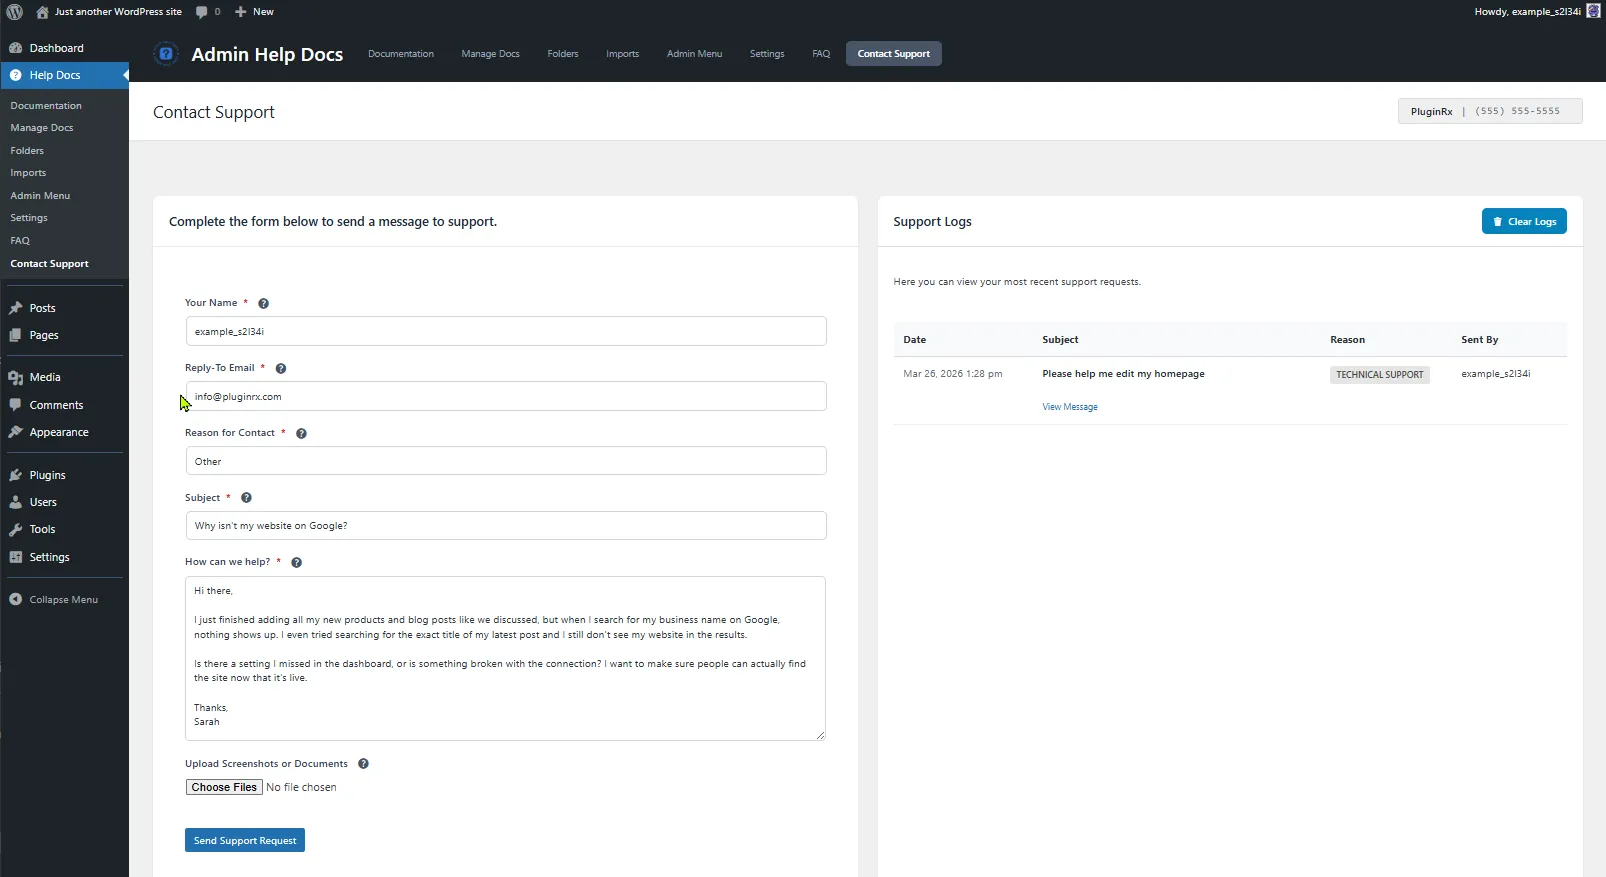Open the comments bubble icon in admin bar
The height and width of the screenshot is (877, 1606).
(x=202, y=12)
